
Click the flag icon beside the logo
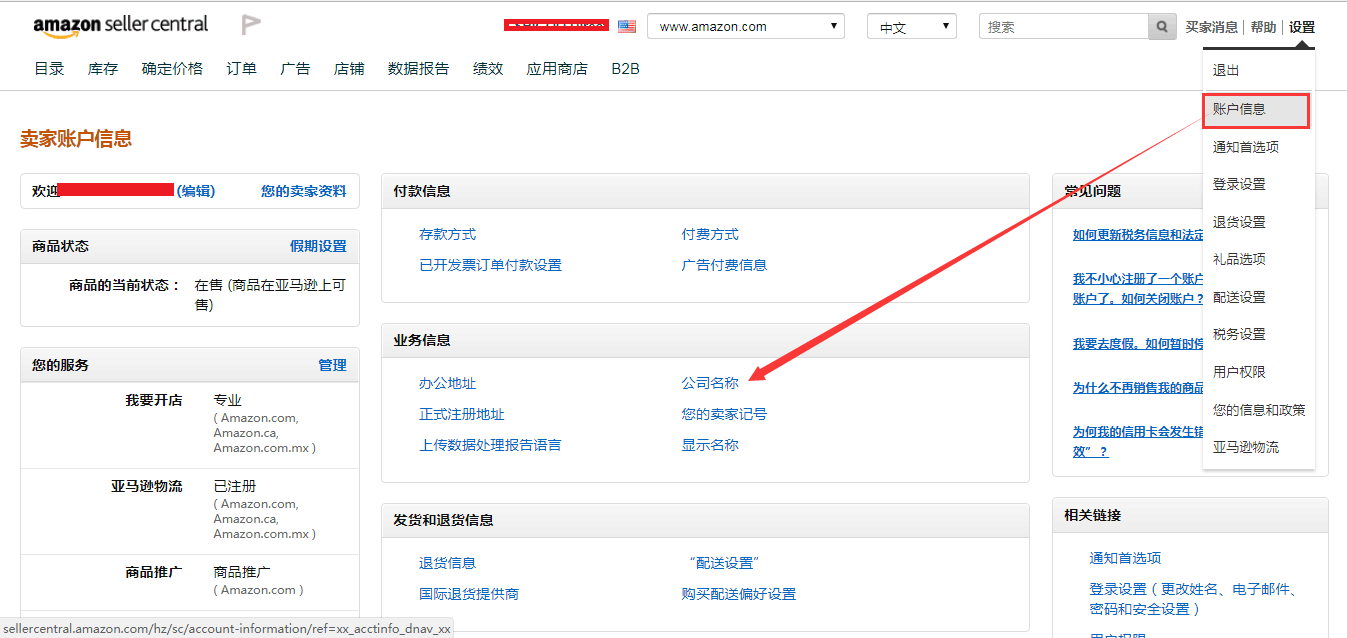coord(251,25)
